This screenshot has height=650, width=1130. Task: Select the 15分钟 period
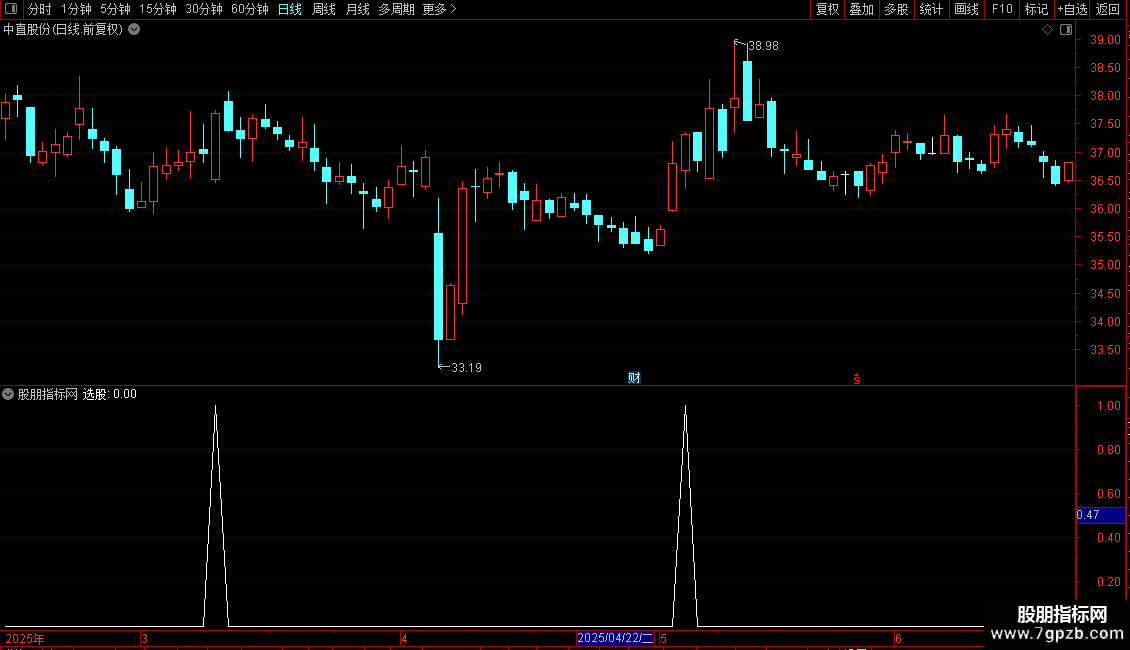click(x=158, y=9)
